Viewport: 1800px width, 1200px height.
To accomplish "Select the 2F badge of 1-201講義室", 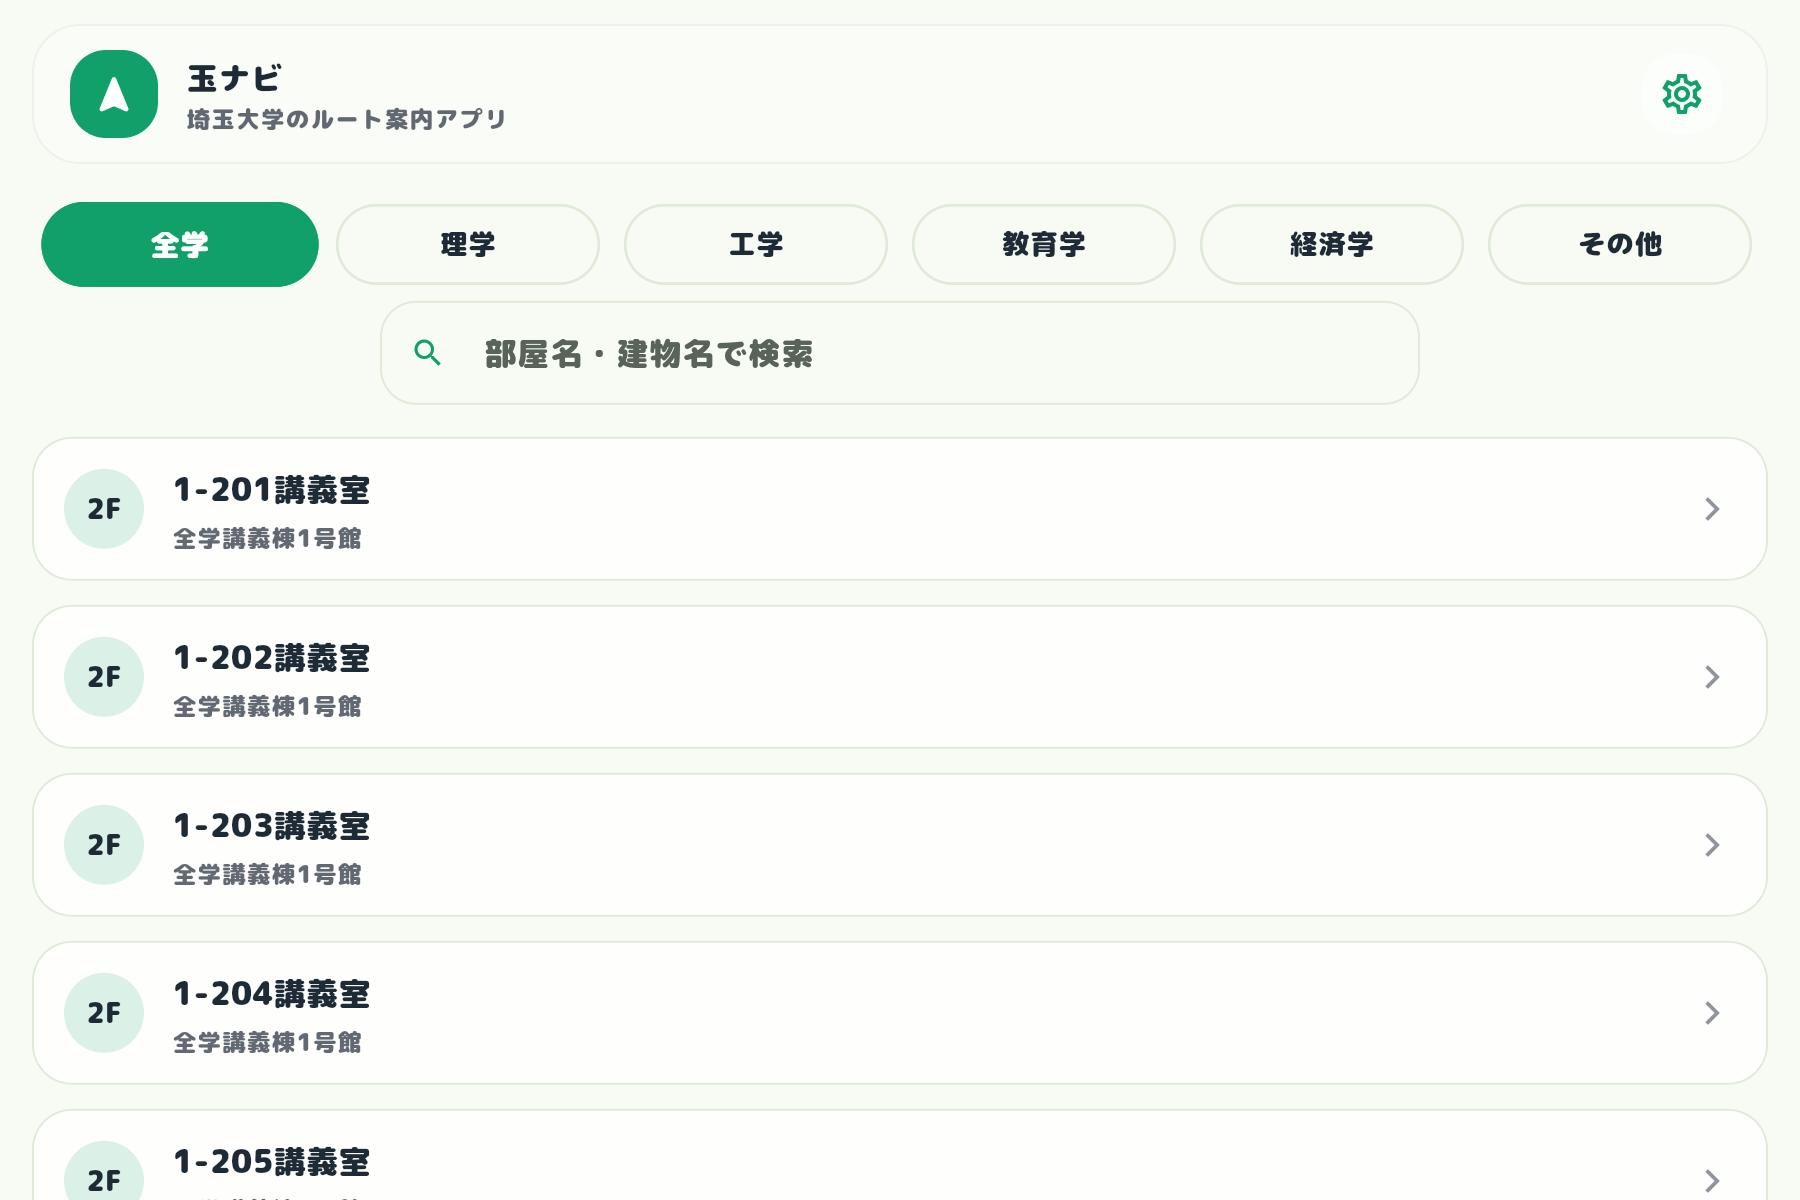I will click(x=103, y=509).
